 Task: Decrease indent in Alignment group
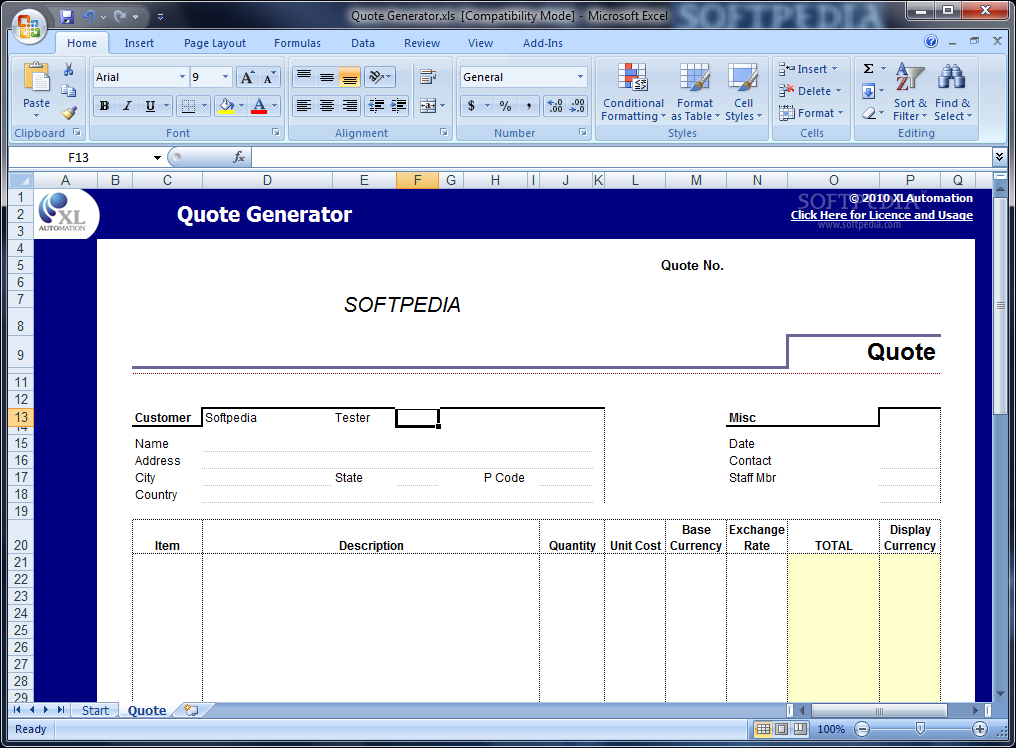376,106
